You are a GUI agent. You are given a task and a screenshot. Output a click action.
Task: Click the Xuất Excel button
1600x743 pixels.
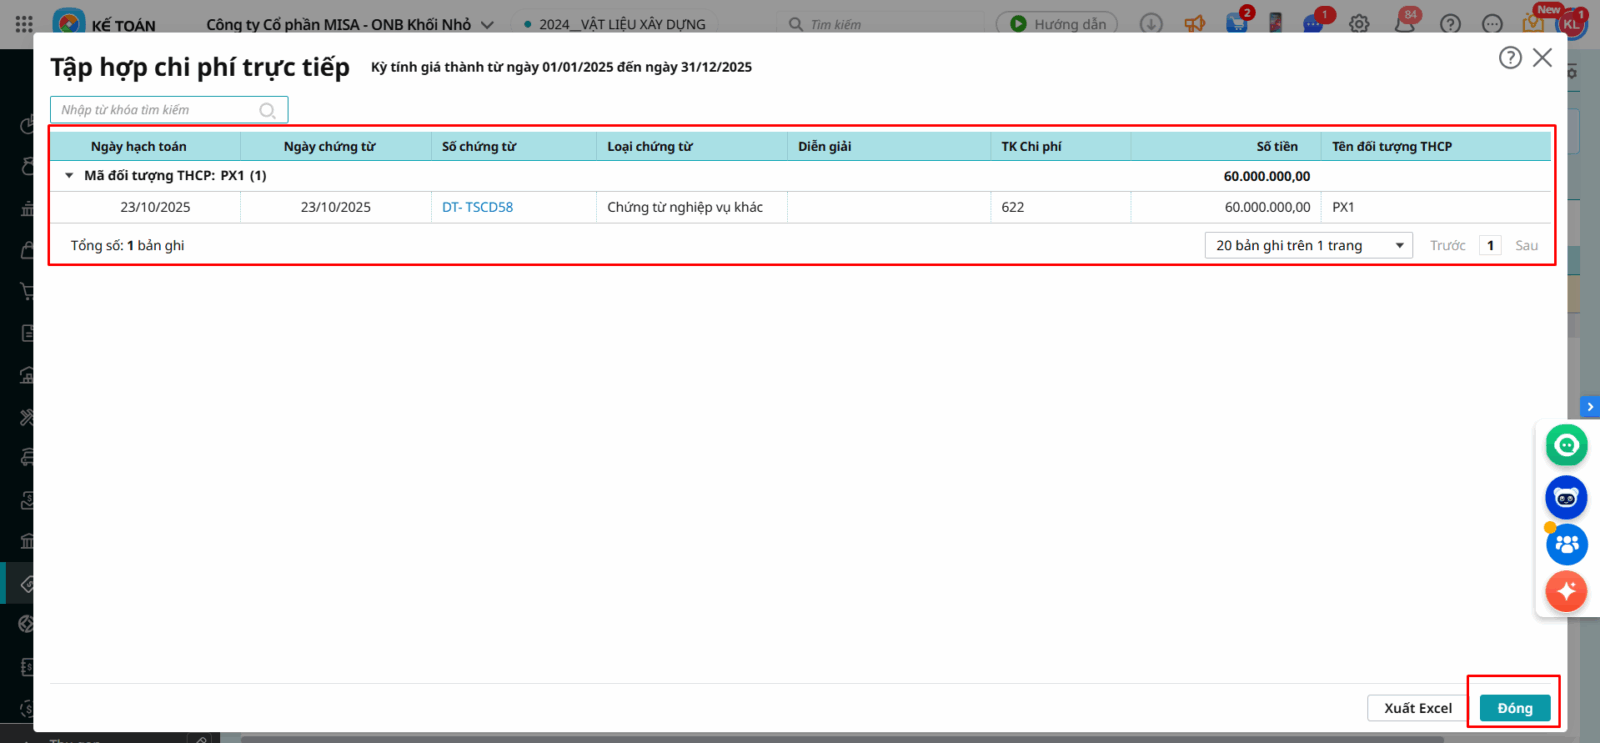[1417, 708]
